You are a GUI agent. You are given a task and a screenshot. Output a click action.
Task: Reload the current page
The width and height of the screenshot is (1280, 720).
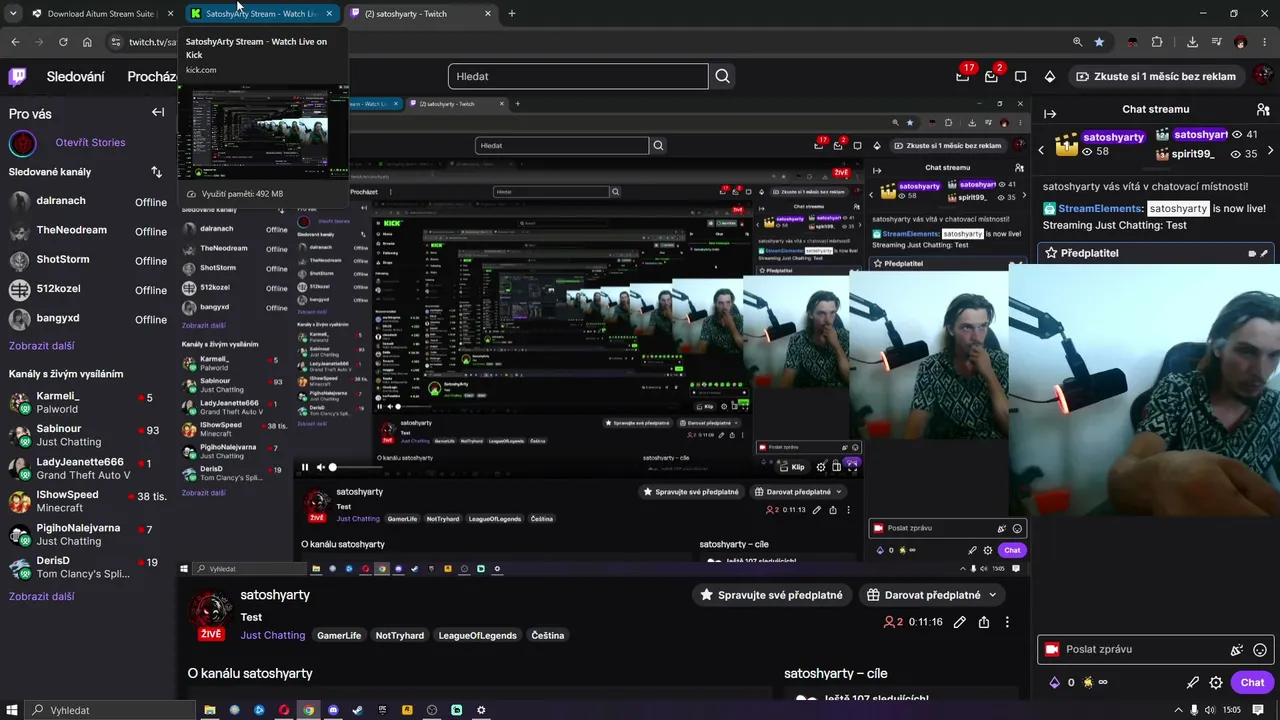pyautogui.click(x=63, y=42)
